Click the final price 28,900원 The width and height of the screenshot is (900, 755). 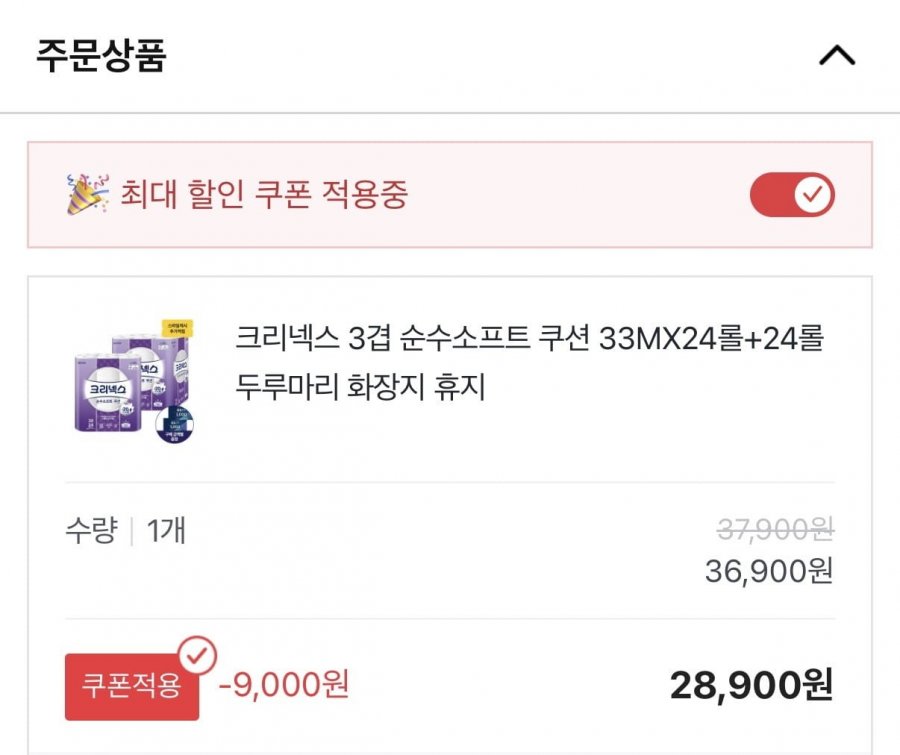click(x=751, y=684)
